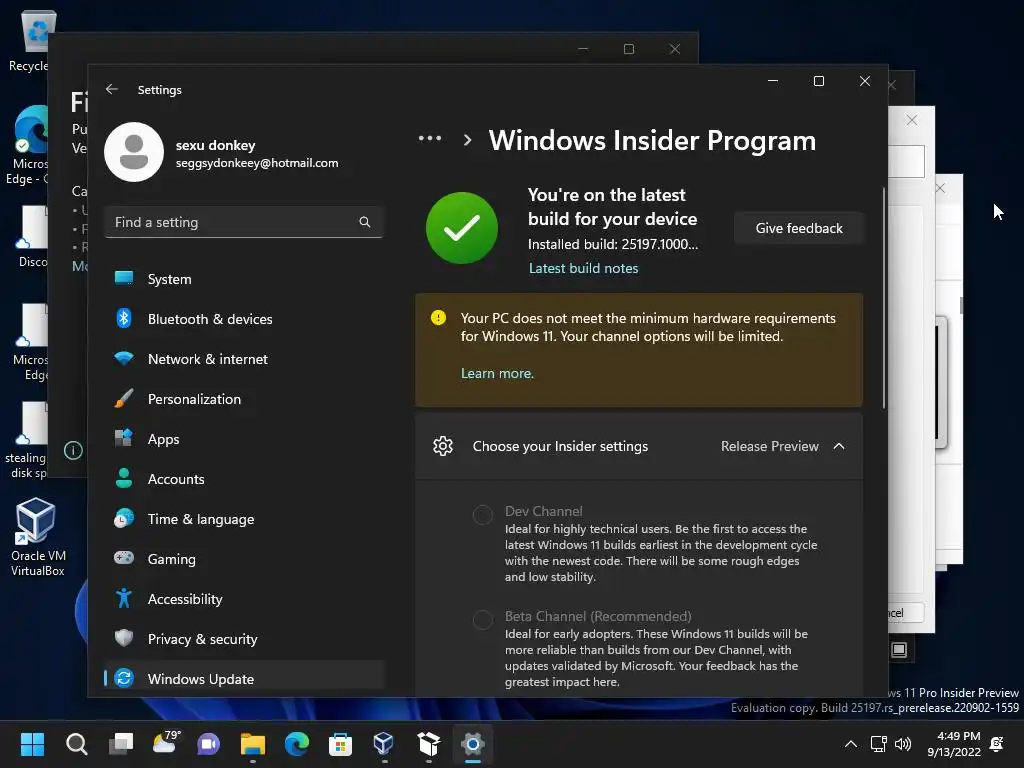Click the Settings gear in the taskbar
This screenshot has height=768, width=1024.
[x=472, y=744]
